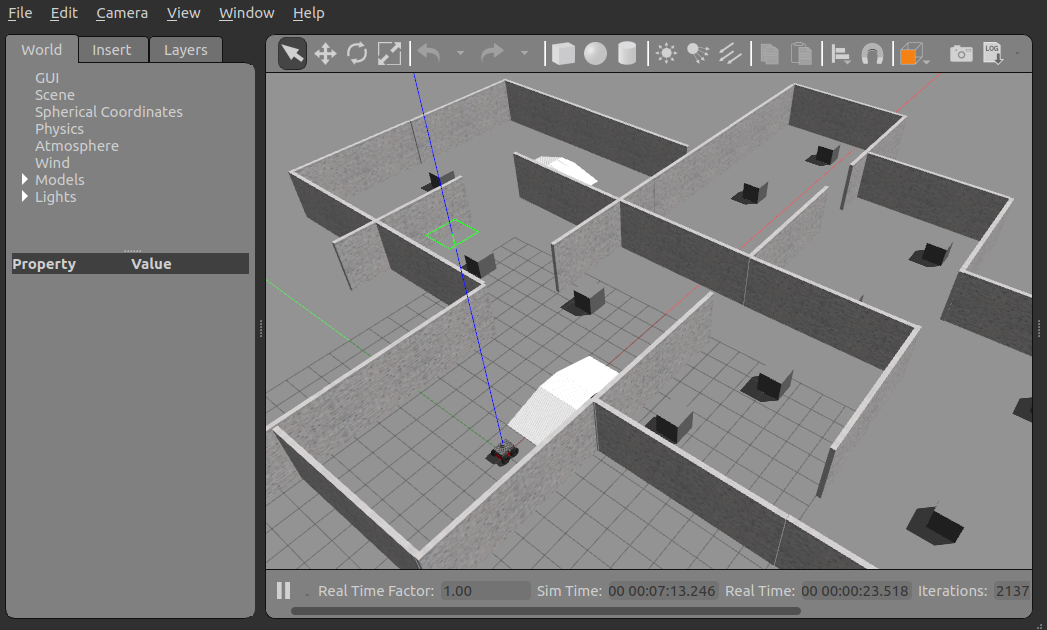1047x630 pixels.
Task: Select the Lights label in tree
Action: [55, 197]
